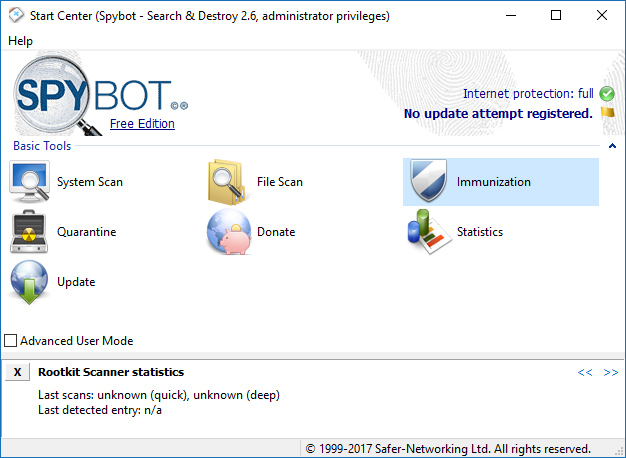Click the yellow update status flag
626x458 pixels.
pos(607,113)
